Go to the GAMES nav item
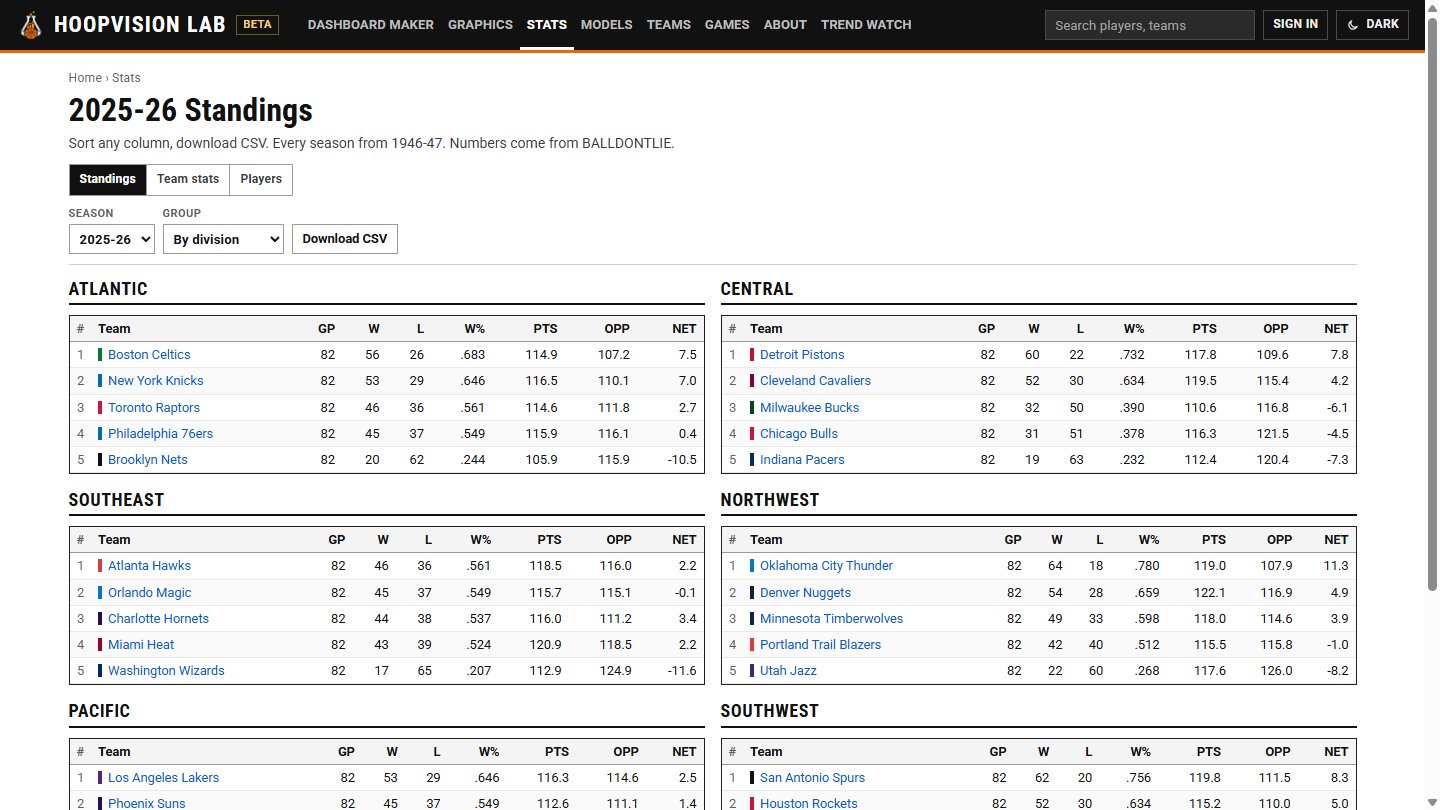1440x810 pixels. click(x=727, y=25)
